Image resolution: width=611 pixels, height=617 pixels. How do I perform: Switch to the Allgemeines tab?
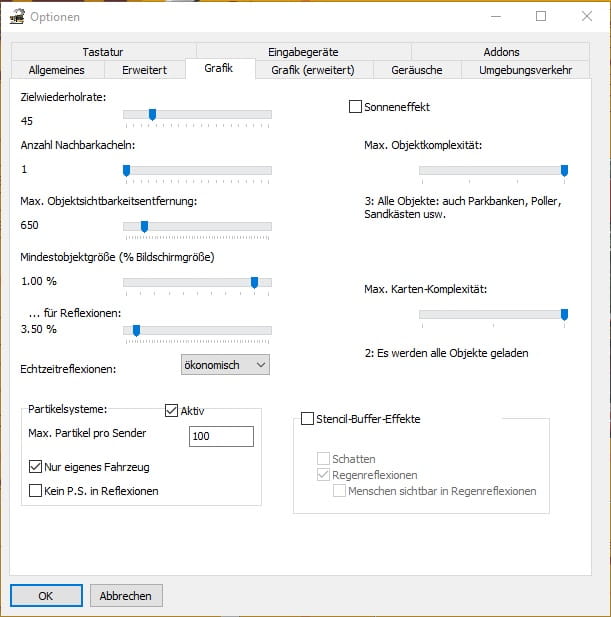(56, 70)
